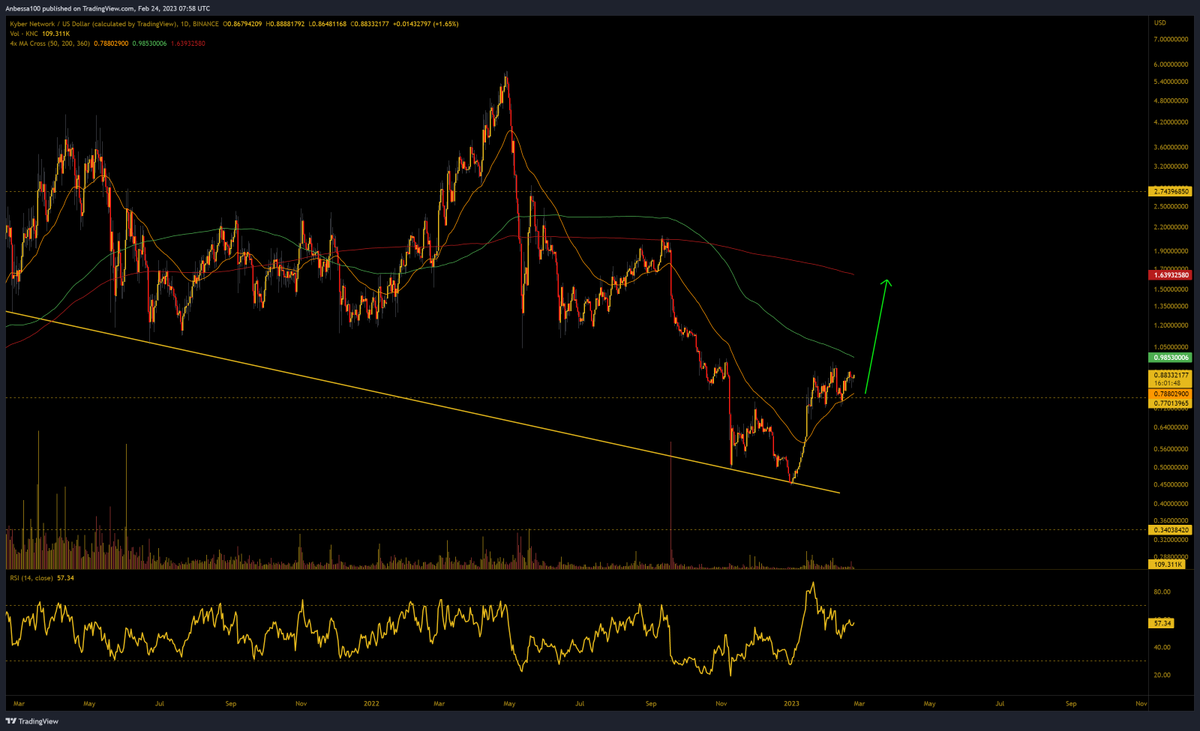Viewport: 1200px width, 731px height.
Task: Click the 109.311K volume label on the price axis
Action: click(x=1166, y=565)
